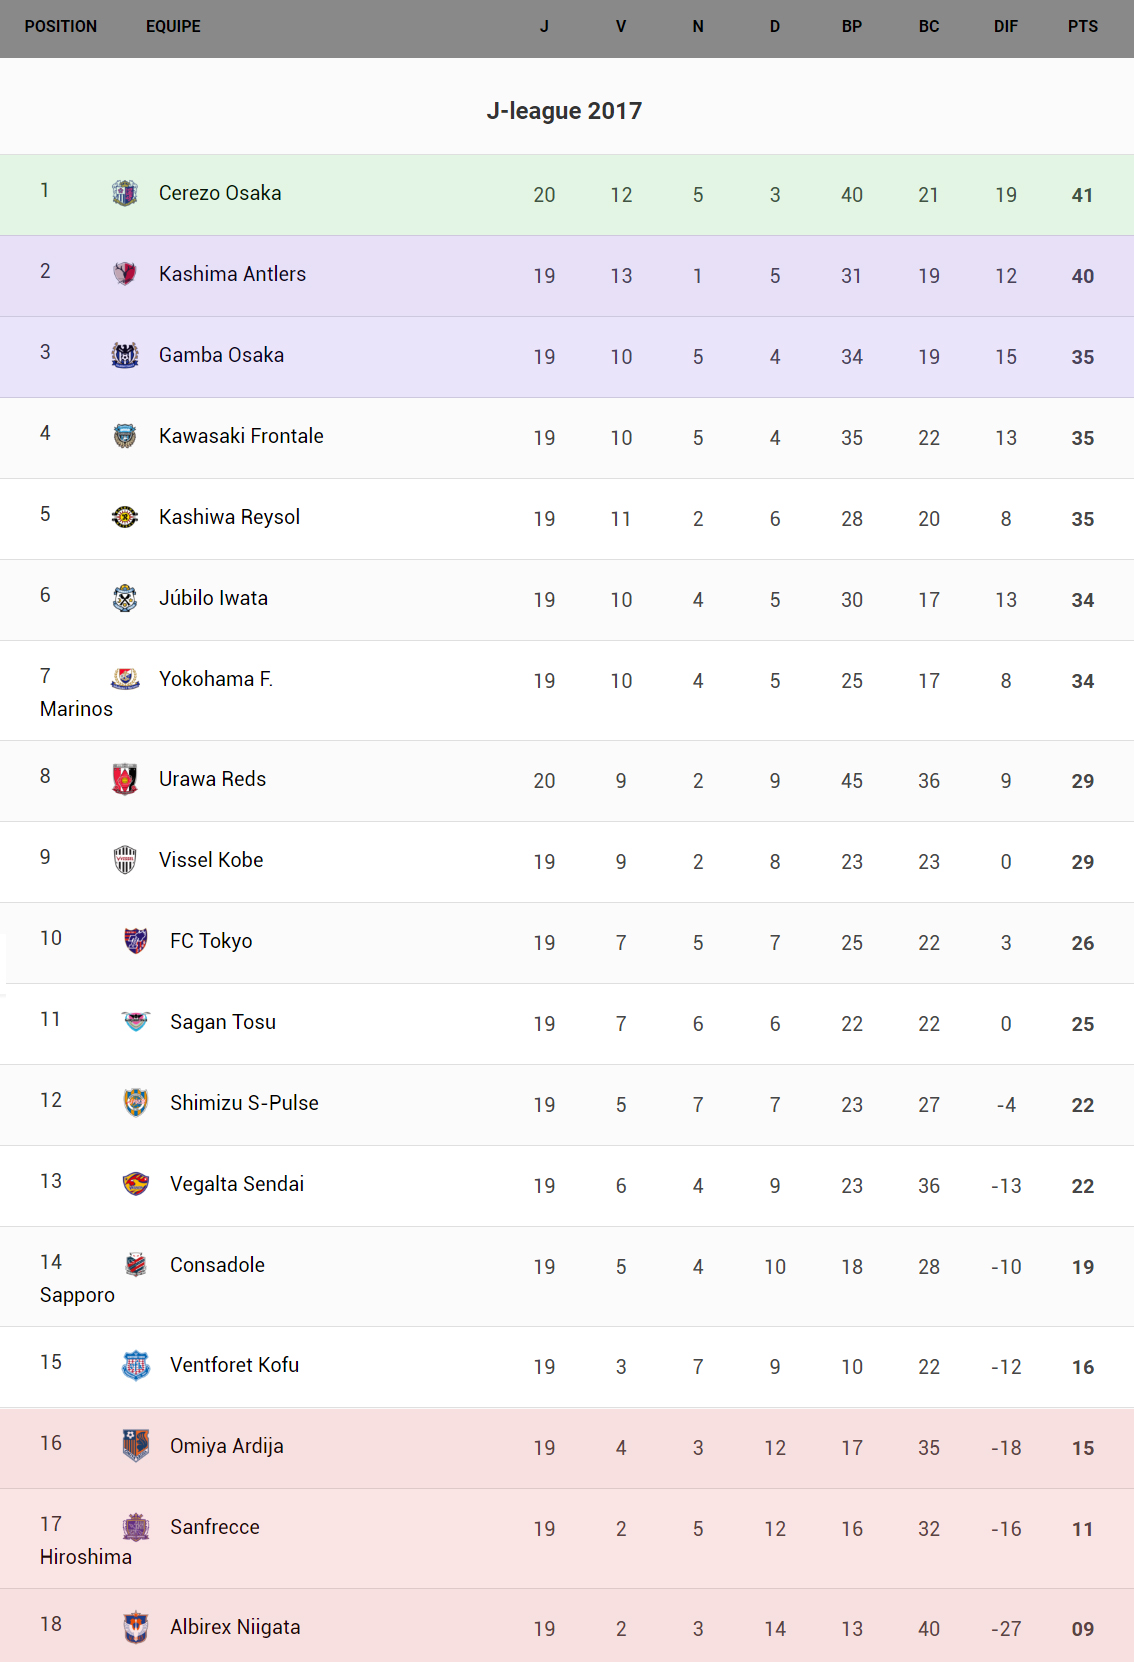Click the Vissel Kobe badge icon
Image resolution: width=1134 pixels, height=1662 pixels.
click(x=125, y=860)
